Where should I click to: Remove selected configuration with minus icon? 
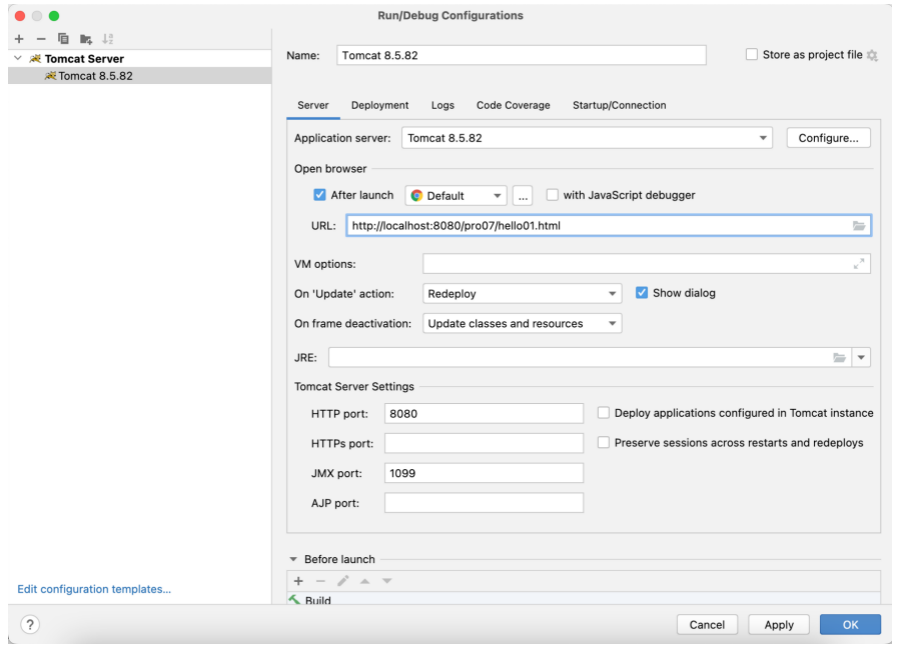41,39
